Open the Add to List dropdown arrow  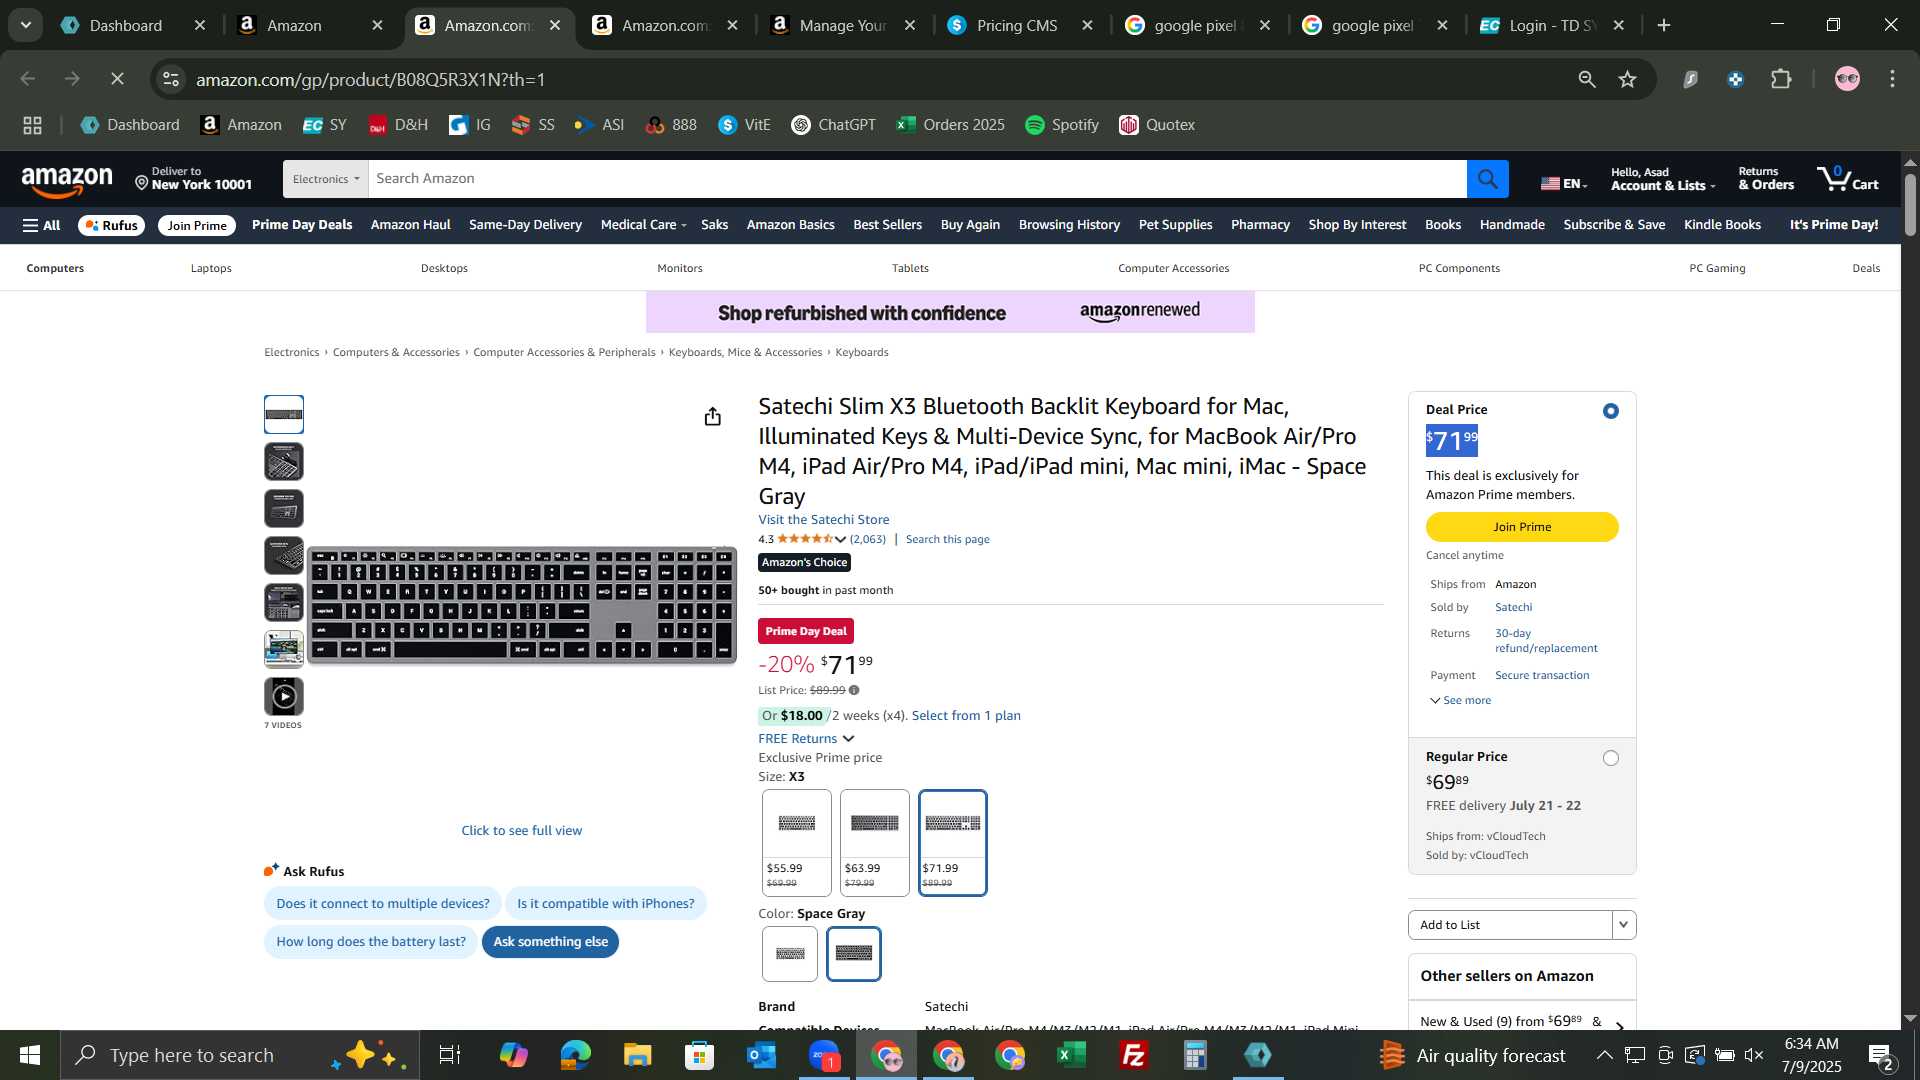coord(1623,925)
